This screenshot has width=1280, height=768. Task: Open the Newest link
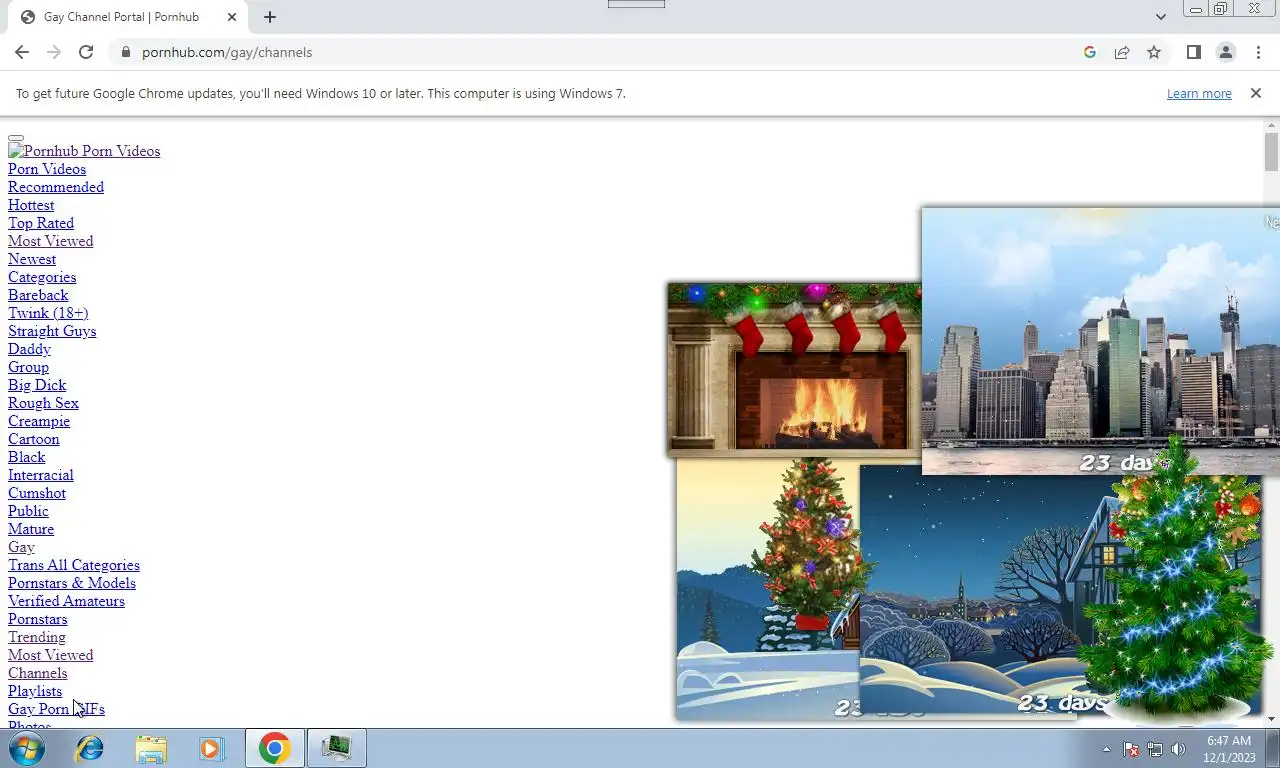(32, 259)
